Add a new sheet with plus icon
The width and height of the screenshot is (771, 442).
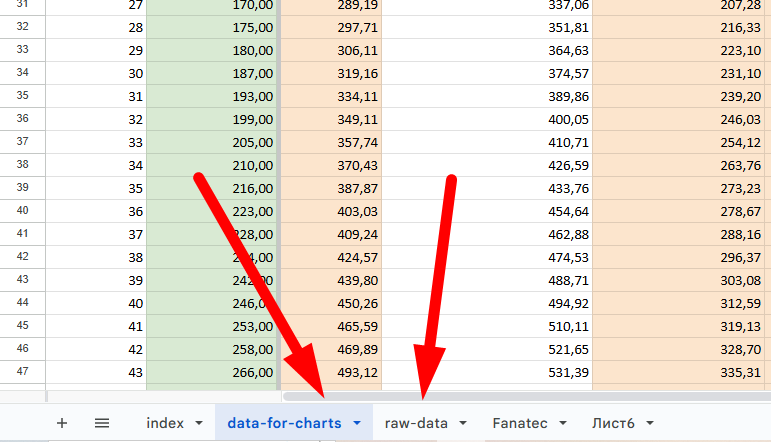[62, 423]
